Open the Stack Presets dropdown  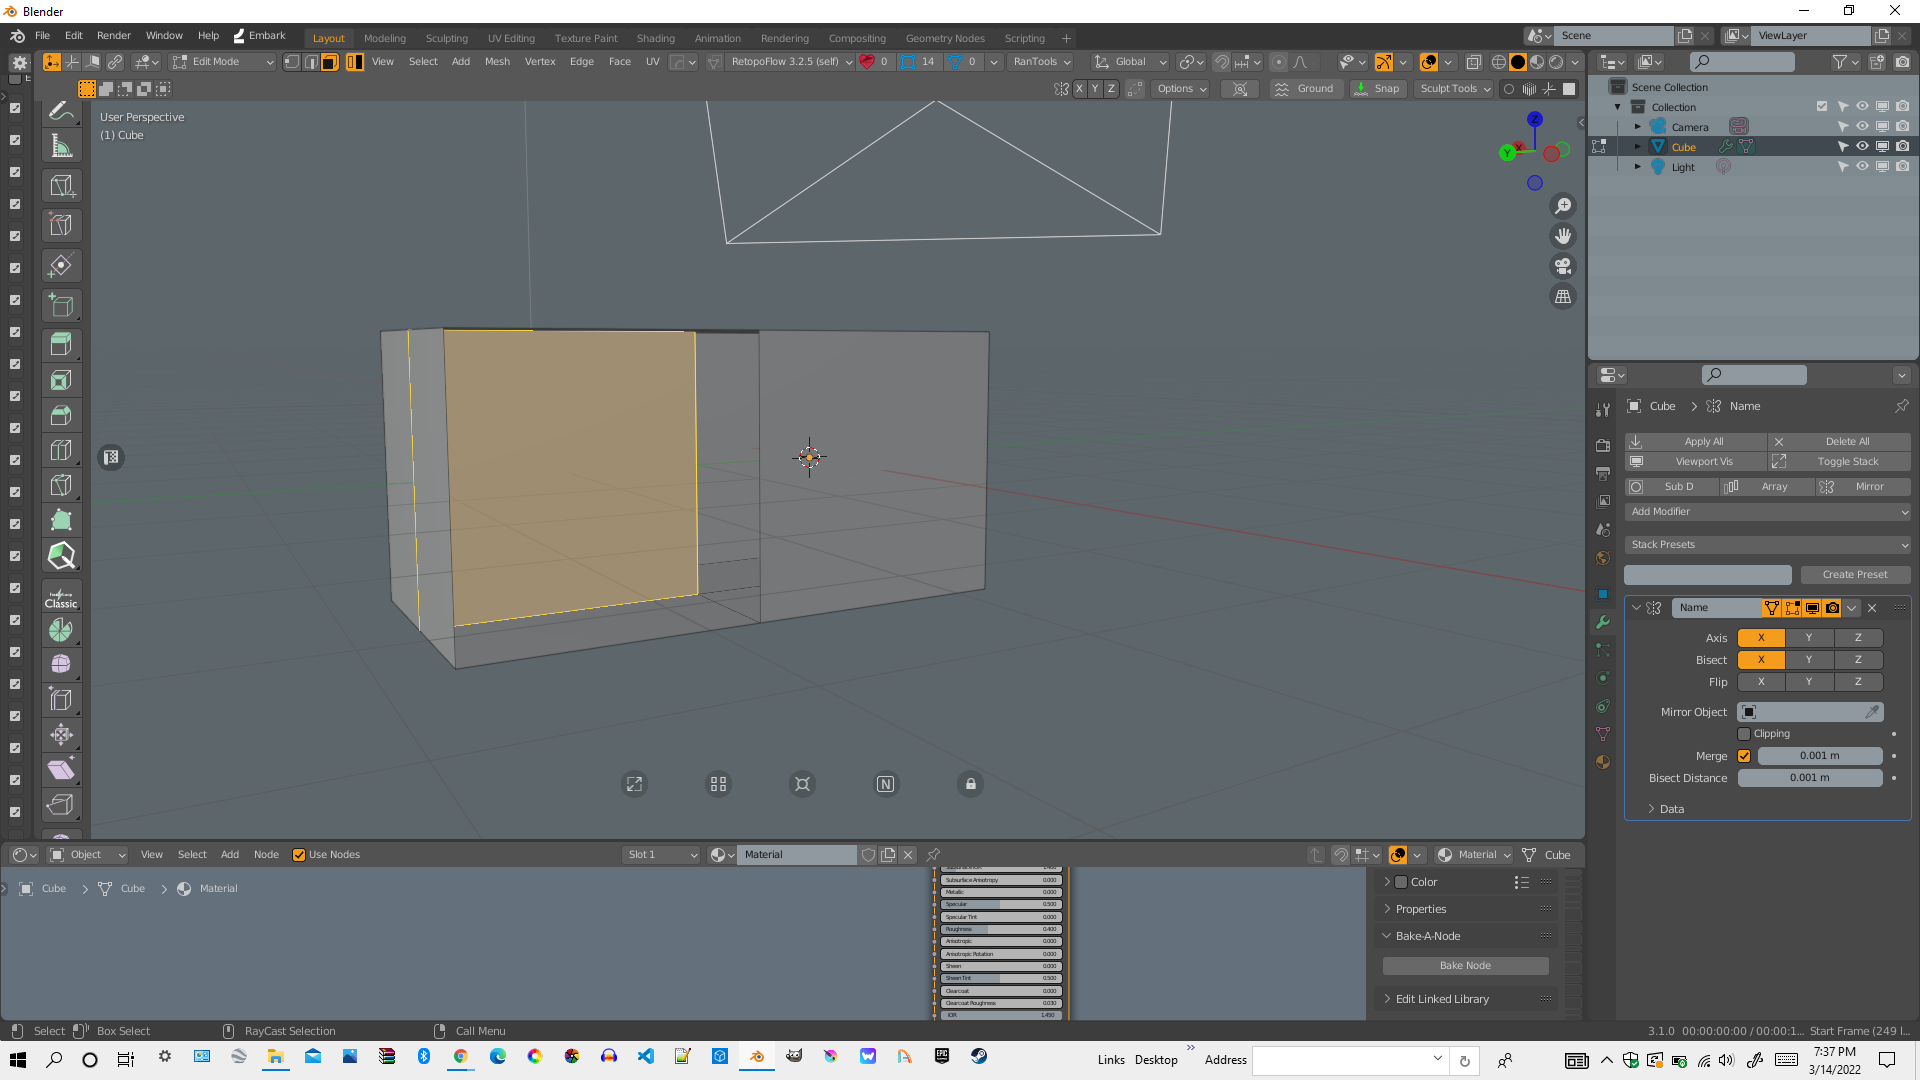(x=1767, y=545)
